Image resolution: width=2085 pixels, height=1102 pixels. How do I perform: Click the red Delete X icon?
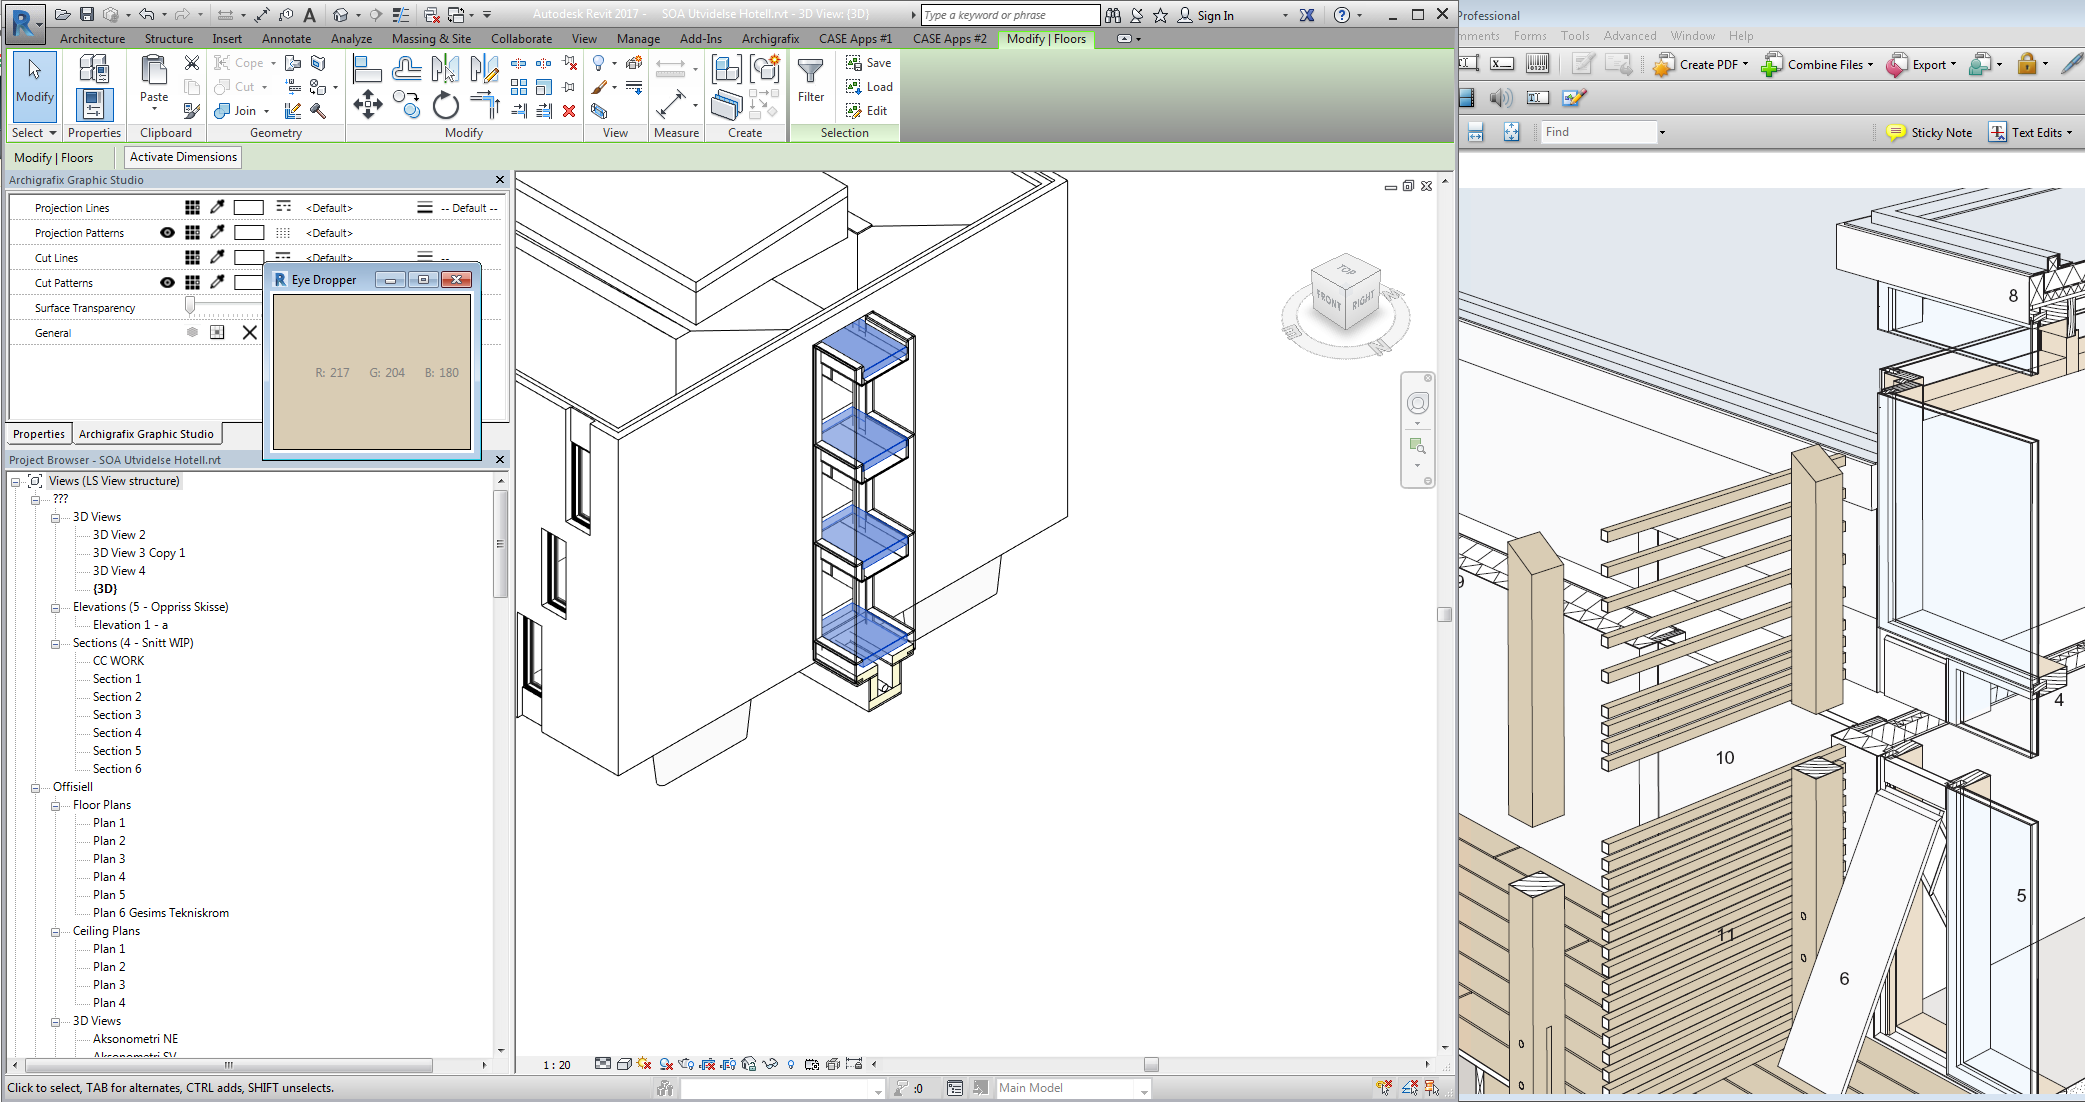(x=569, y=111)
